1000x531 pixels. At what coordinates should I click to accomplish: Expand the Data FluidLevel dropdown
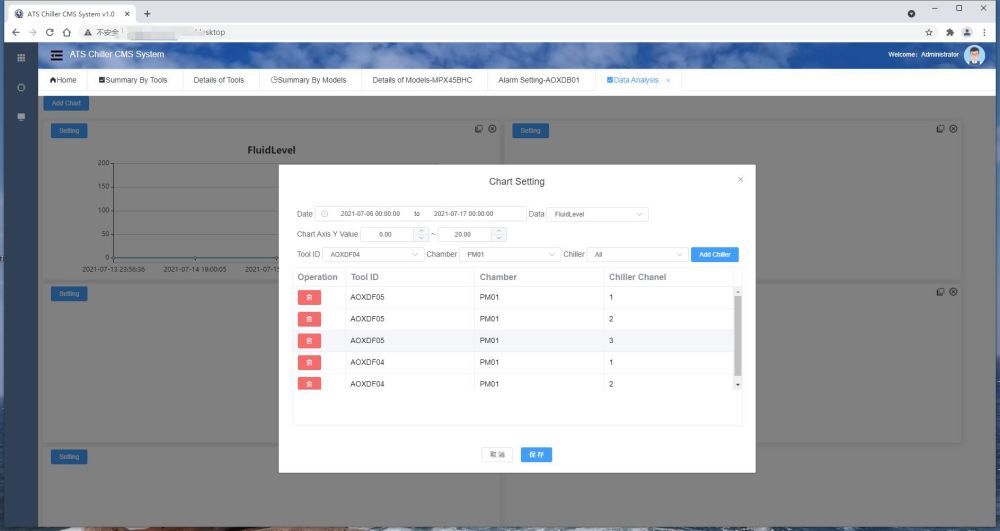point(597,214)
